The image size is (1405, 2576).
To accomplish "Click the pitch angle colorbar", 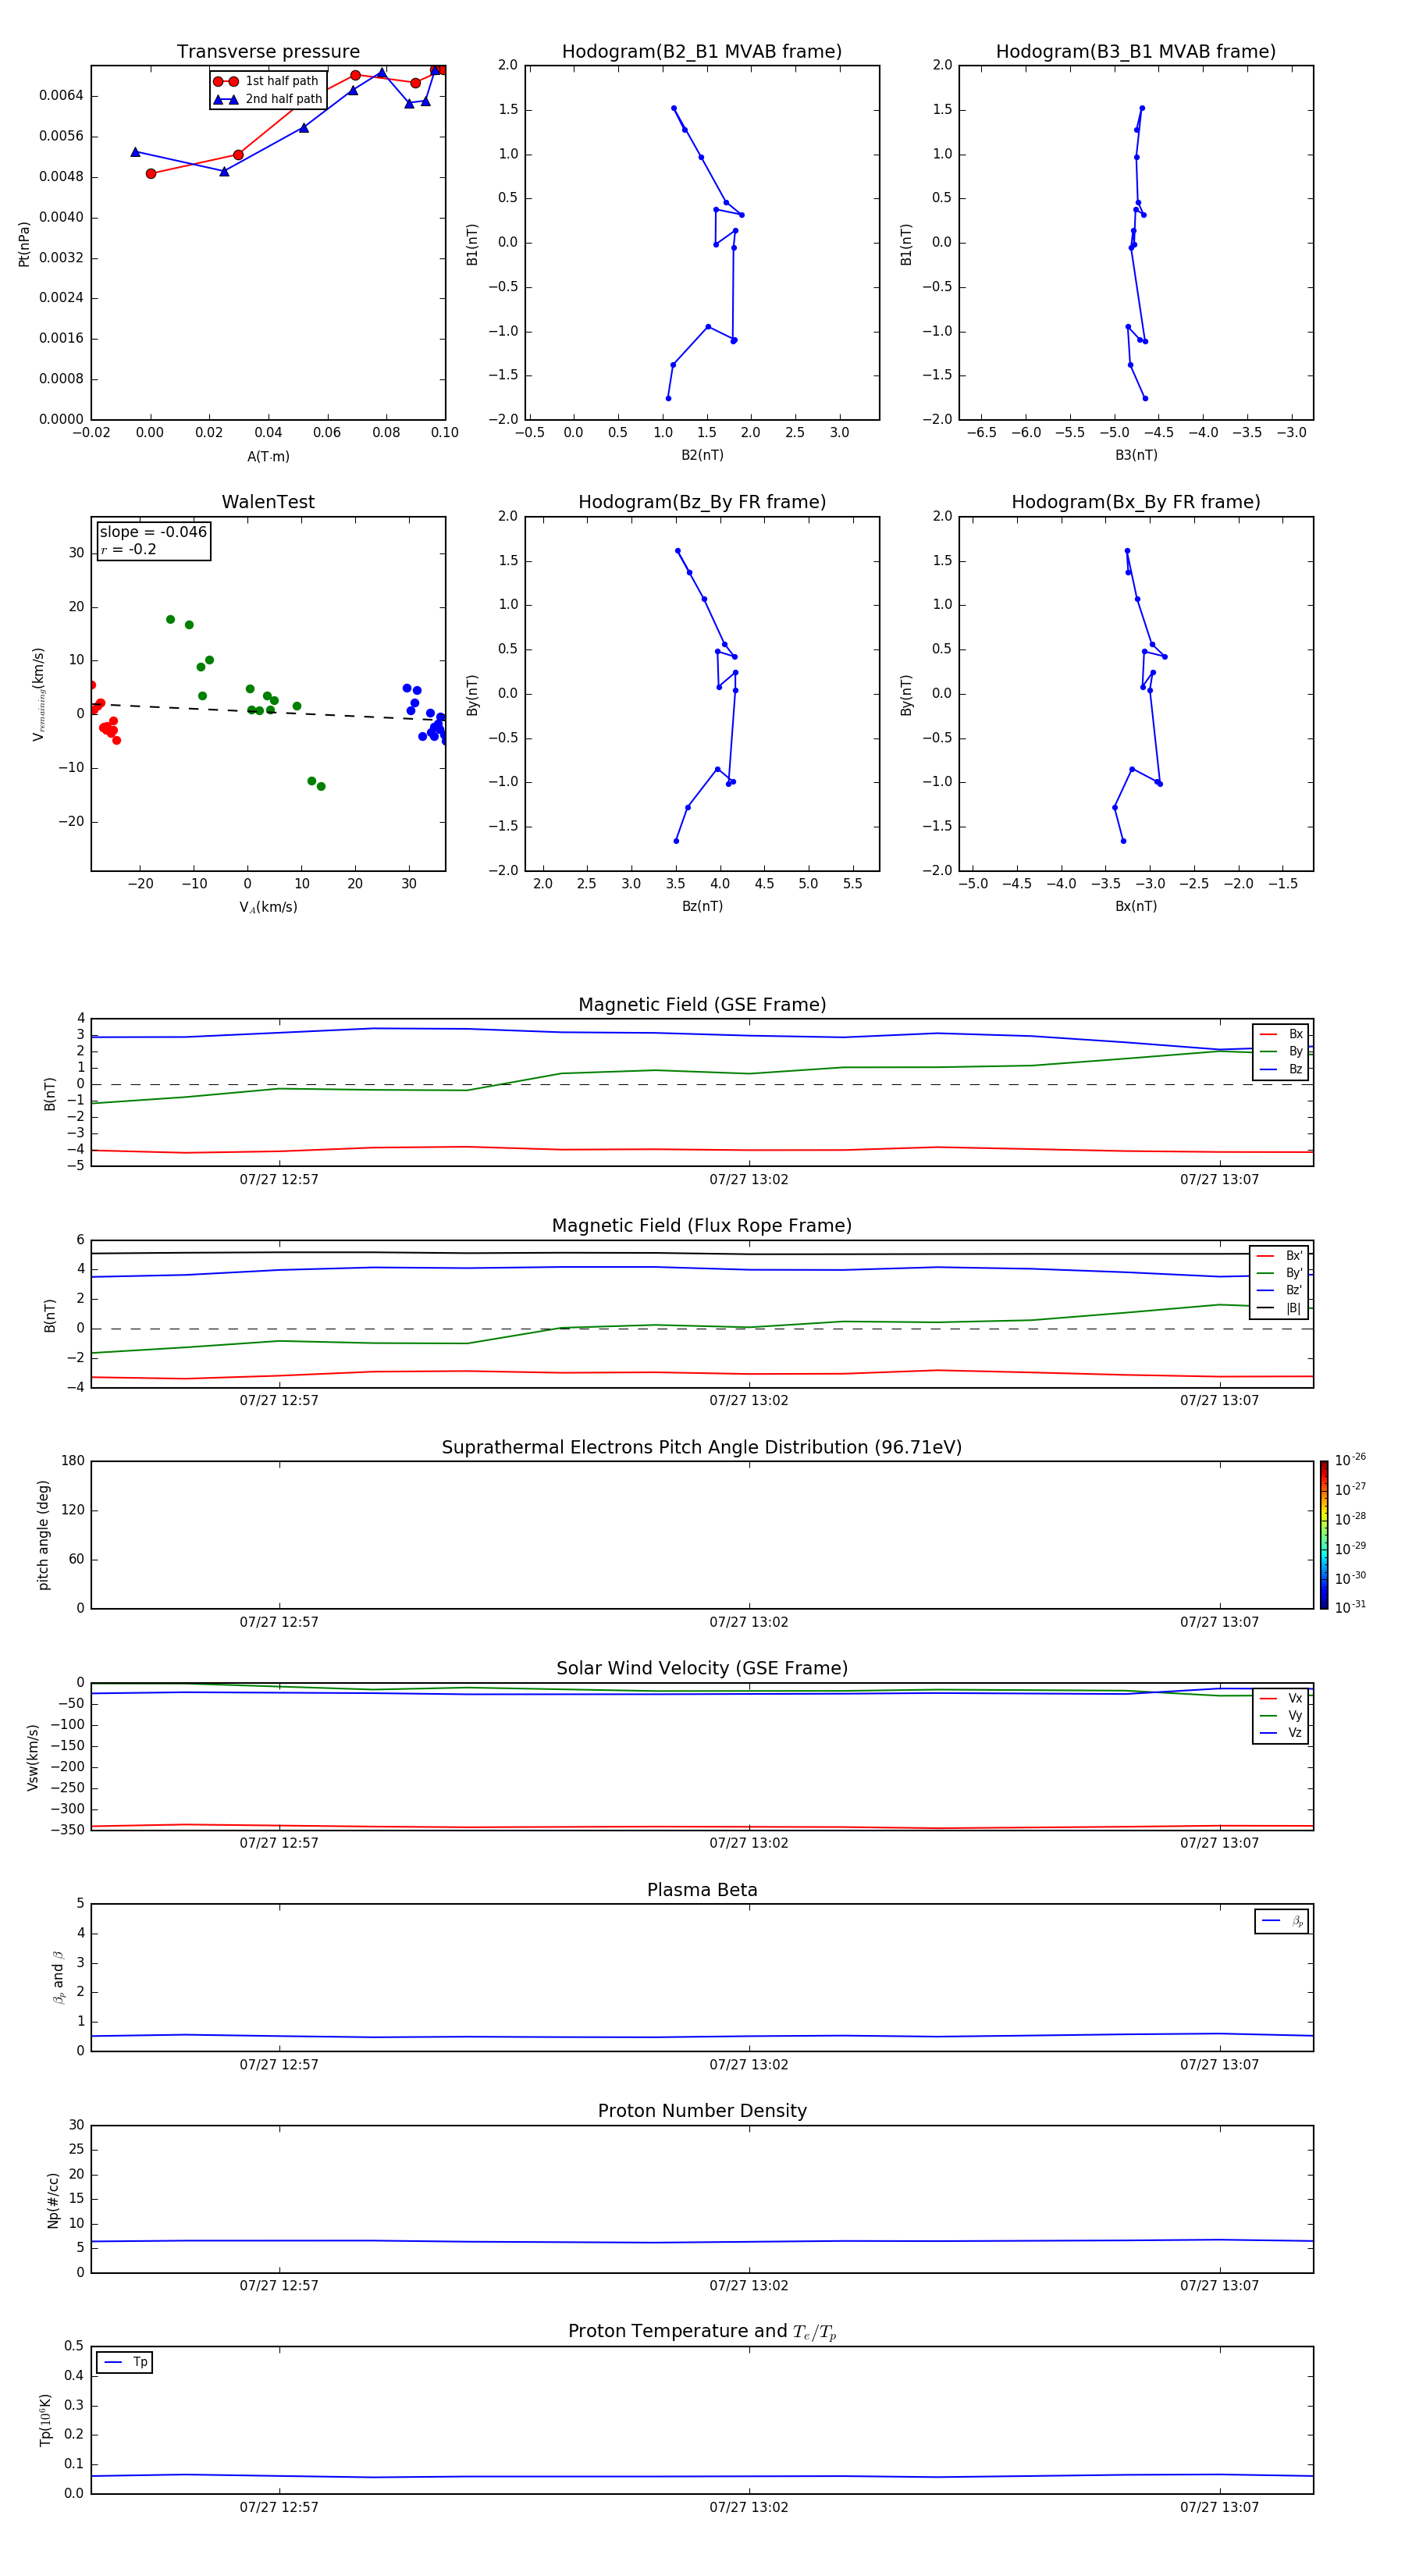I will click(1324, 1535).
